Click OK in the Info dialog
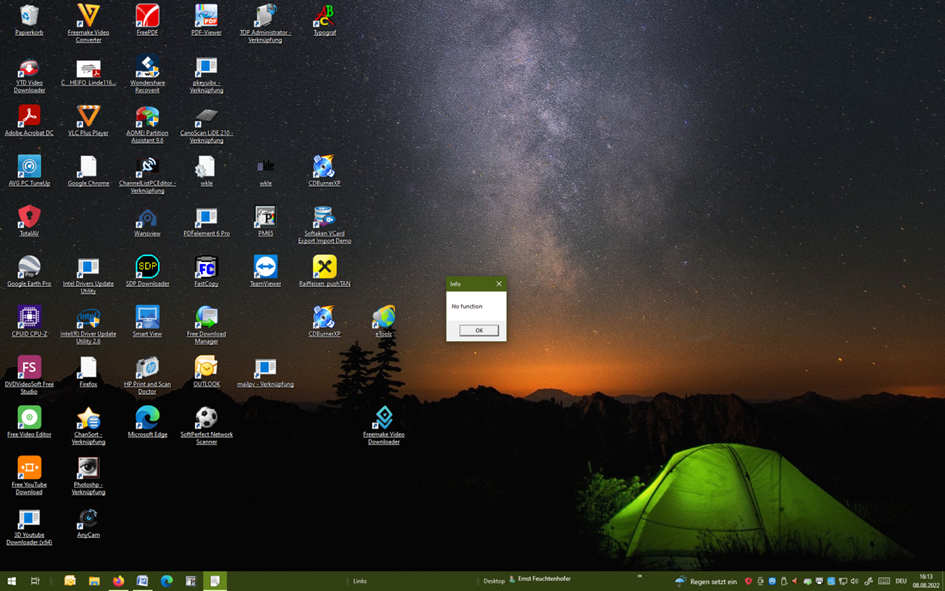Screen dimensions: 945x591 pos(479,330)
